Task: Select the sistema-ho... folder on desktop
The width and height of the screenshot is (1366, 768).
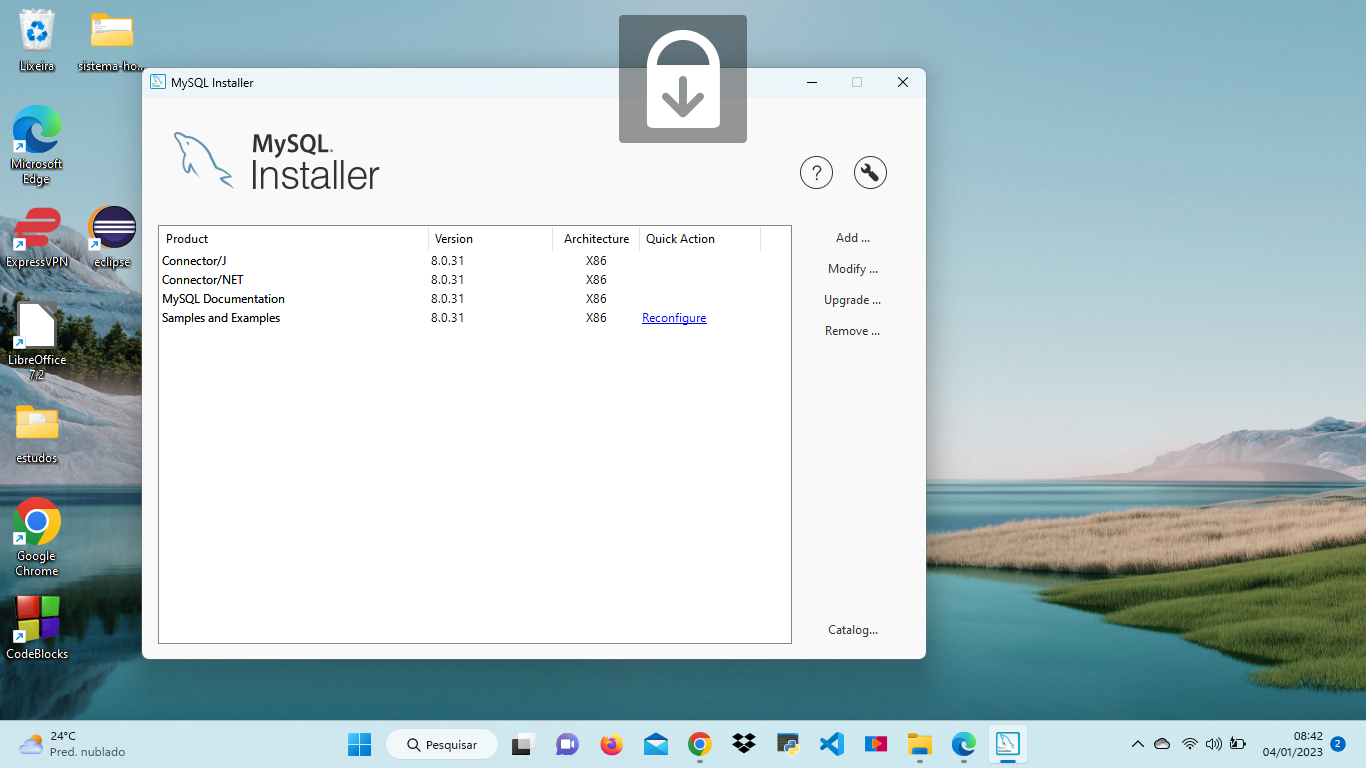Action: (112, 41)
